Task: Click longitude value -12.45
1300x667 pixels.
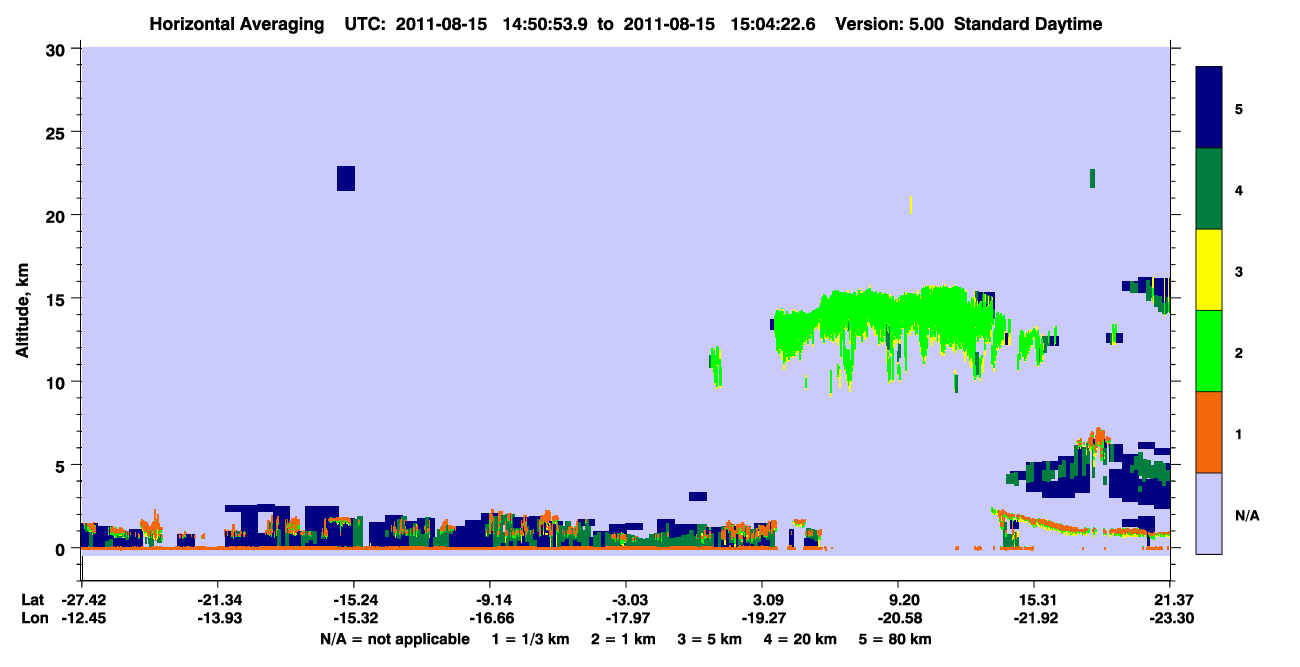Action: coord(84,618)
